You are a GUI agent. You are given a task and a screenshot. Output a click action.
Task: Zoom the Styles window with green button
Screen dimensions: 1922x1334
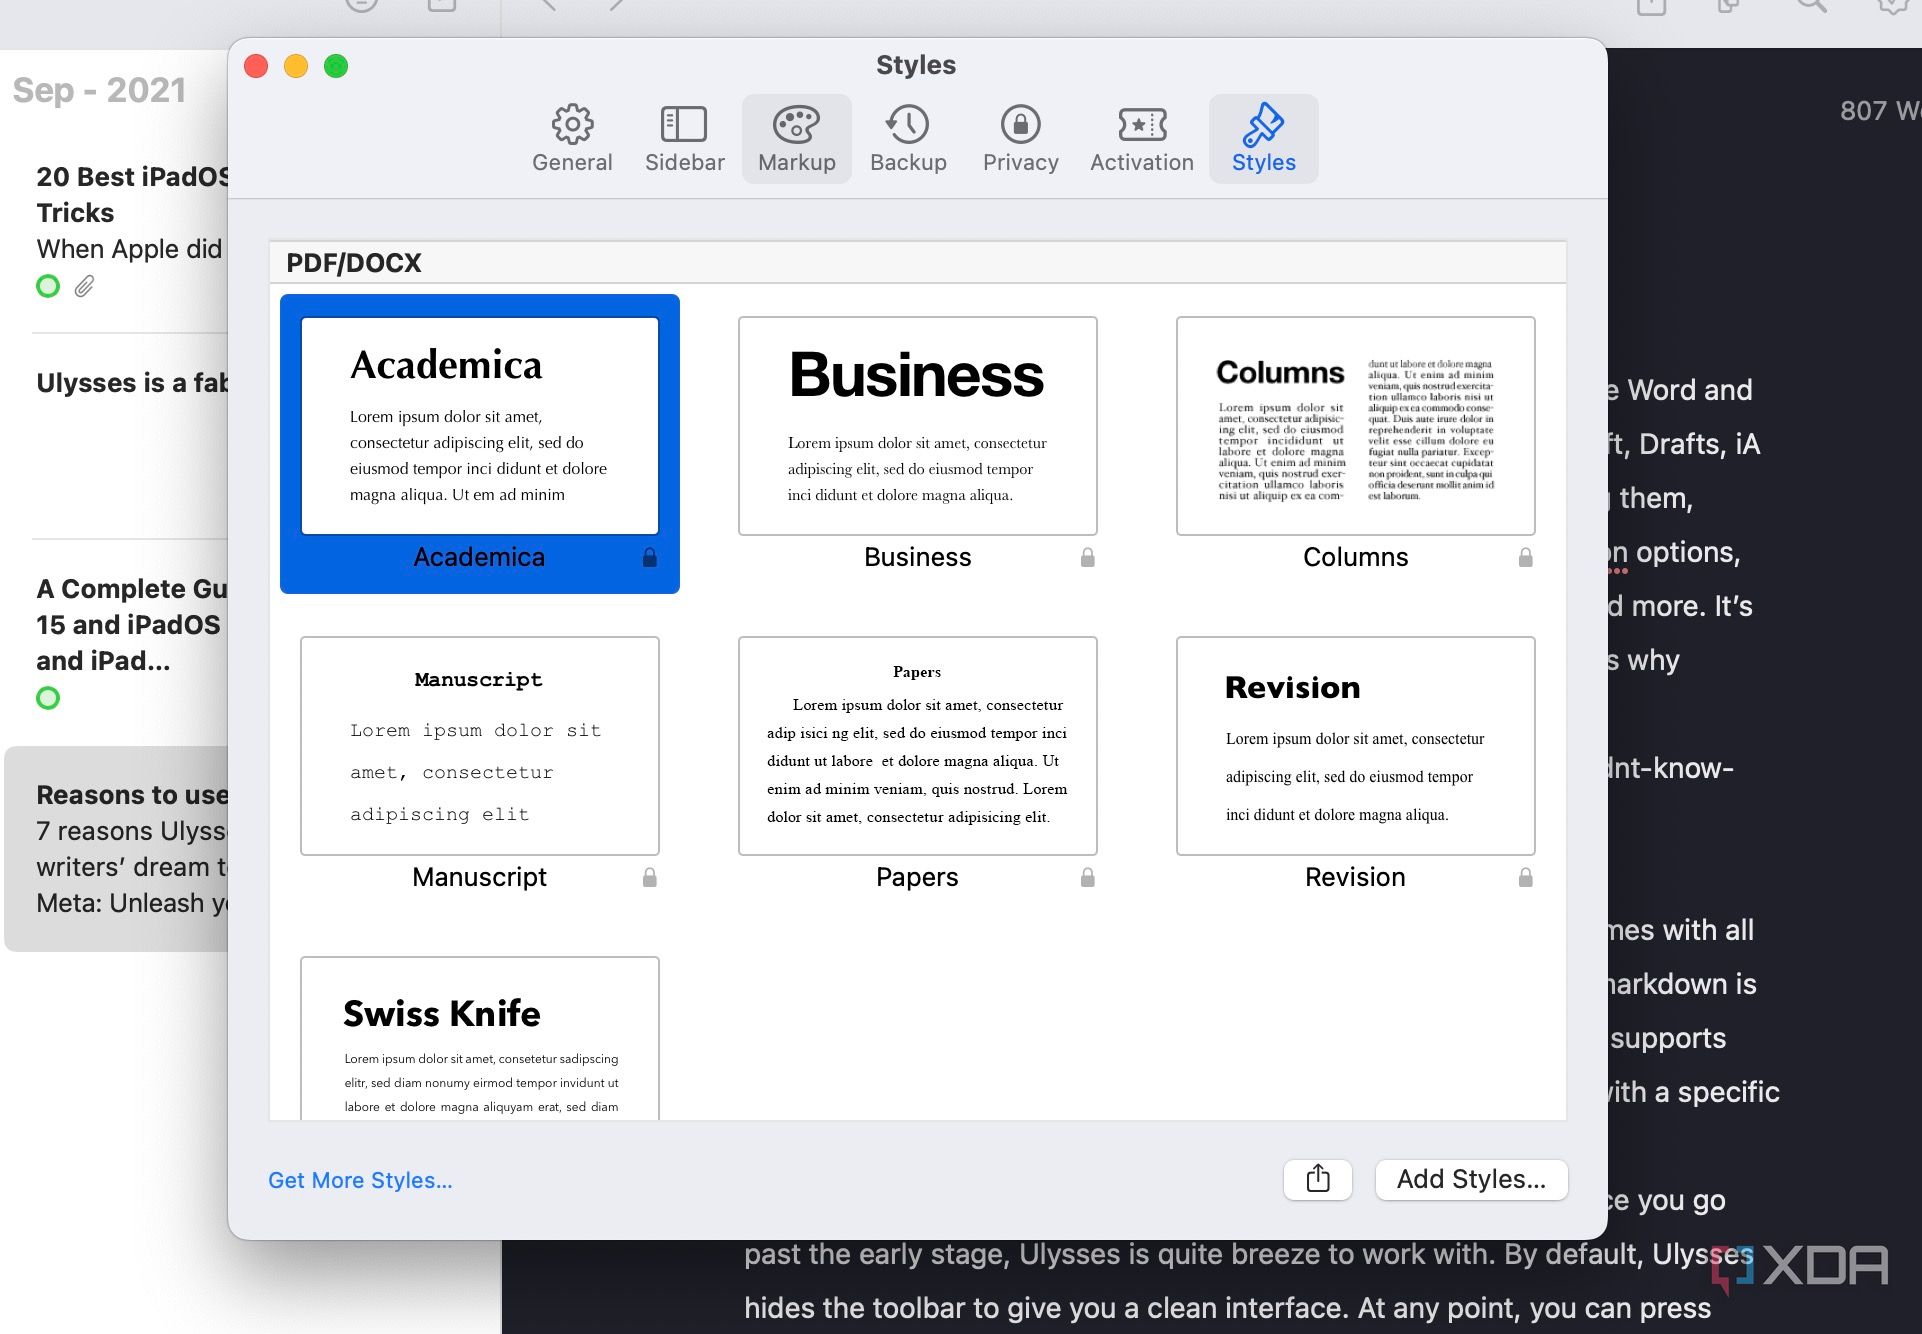336,66
